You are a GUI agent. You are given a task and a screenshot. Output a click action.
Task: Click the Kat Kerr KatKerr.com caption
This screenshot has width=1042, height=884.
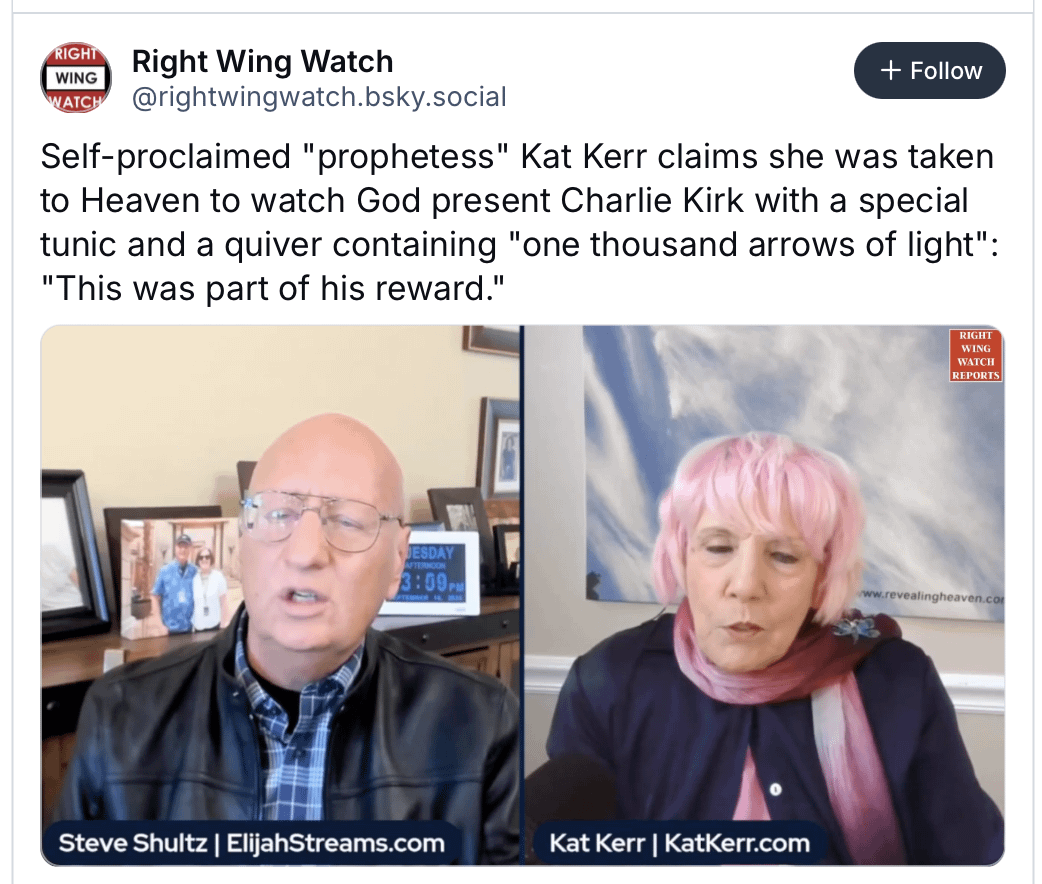pos(679,843)
